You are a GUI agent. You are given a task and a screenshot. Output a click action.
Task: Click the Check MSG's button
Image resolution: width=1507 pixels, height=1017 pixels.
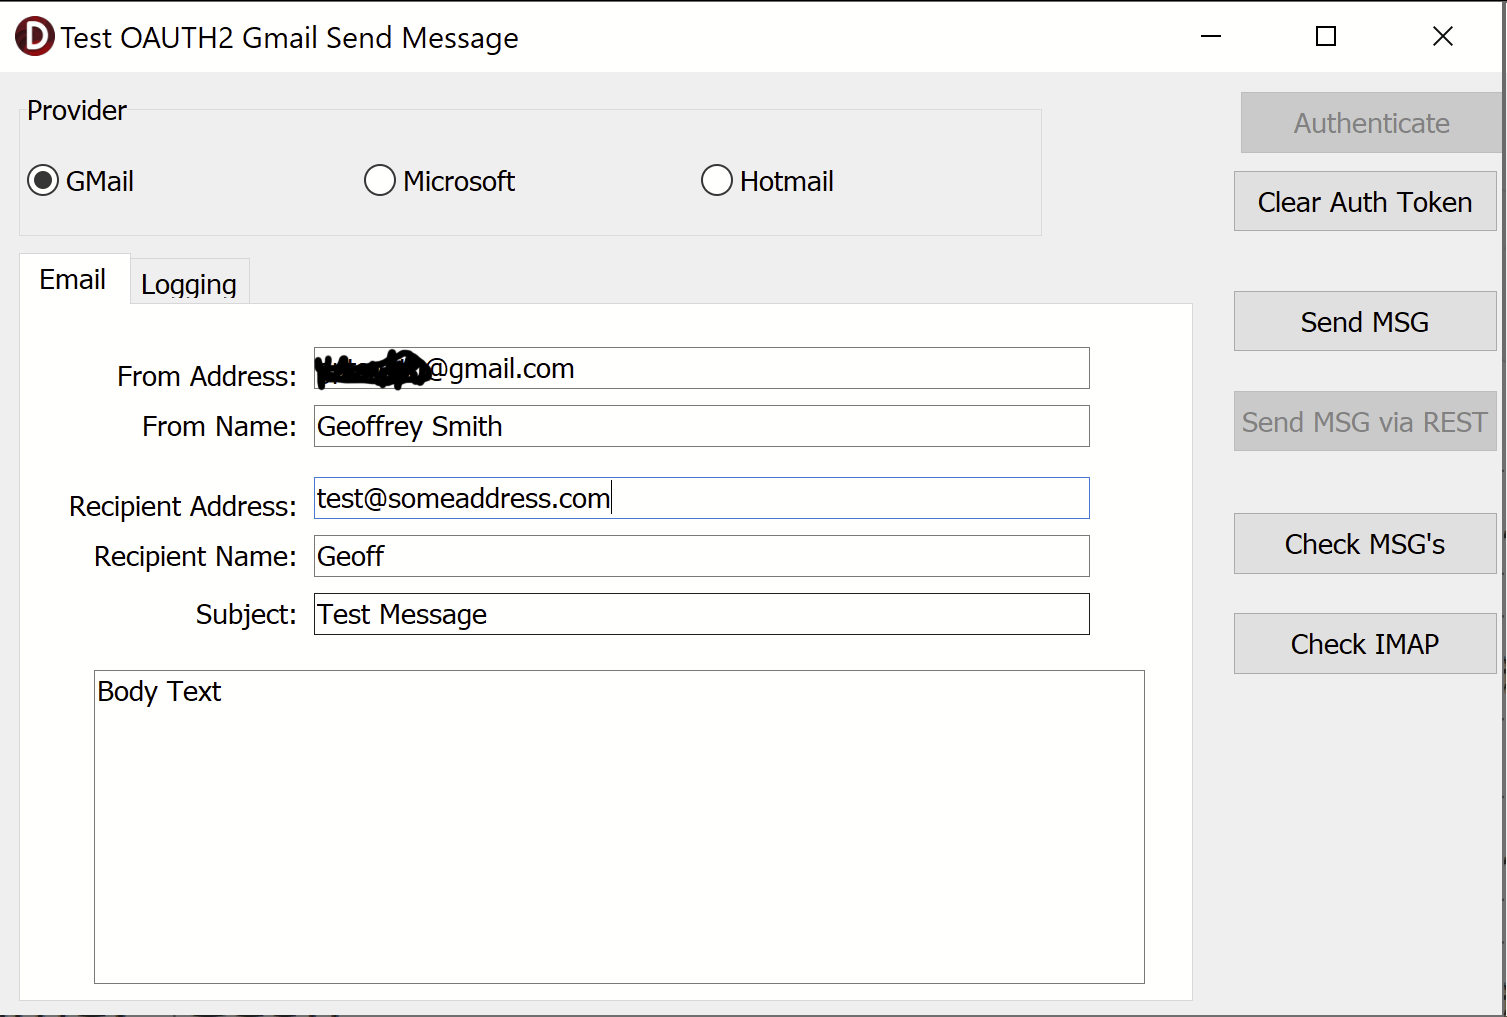tap(1365, 544)
